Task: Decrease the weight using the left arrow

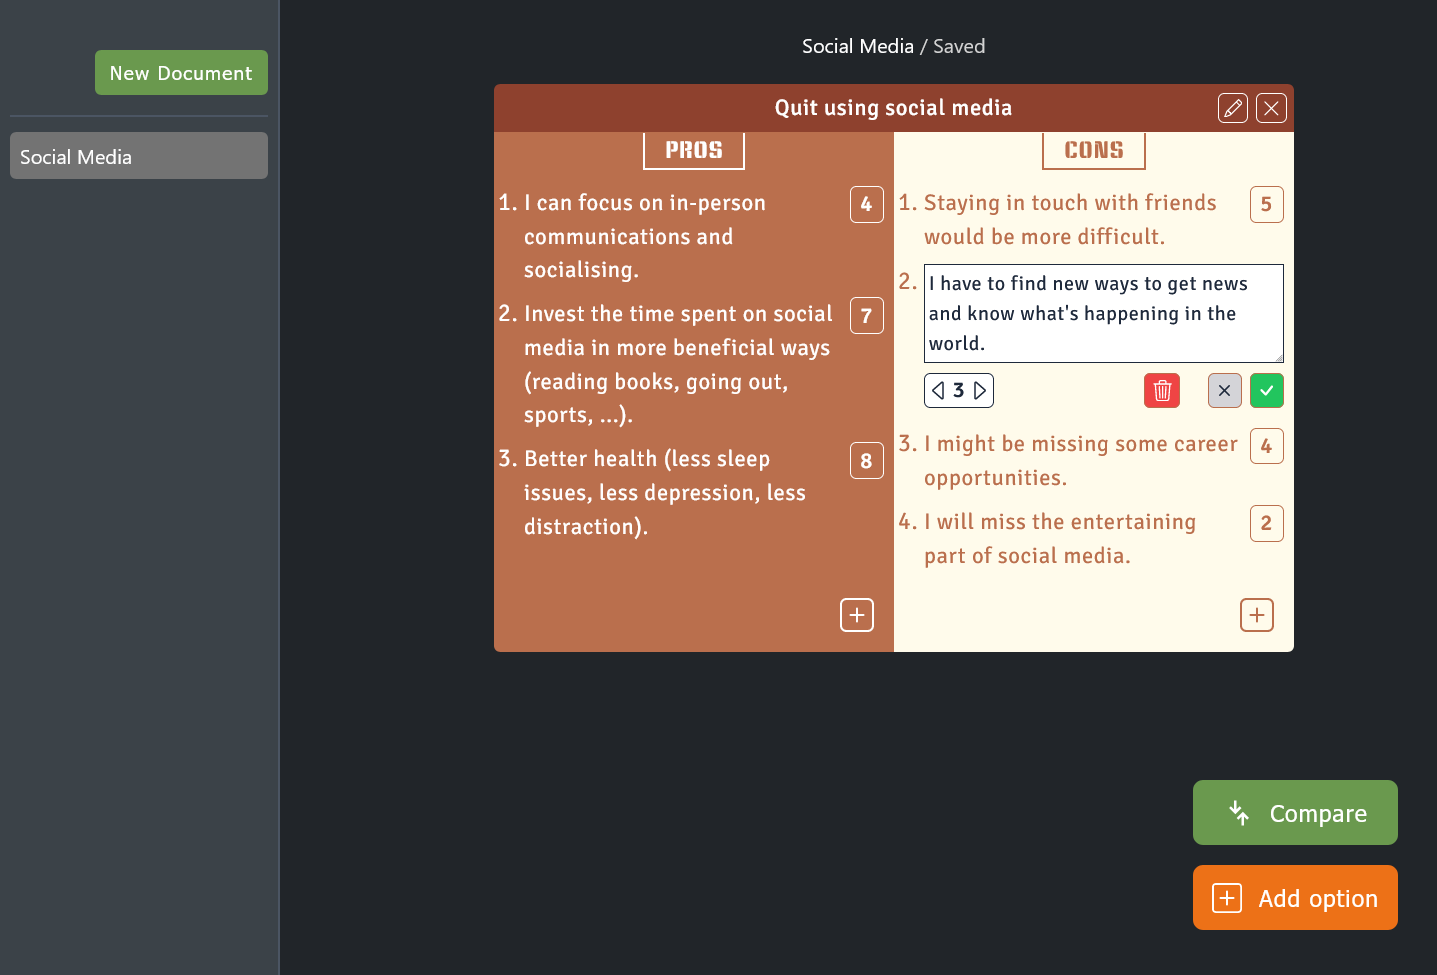Action: [938, 390]
